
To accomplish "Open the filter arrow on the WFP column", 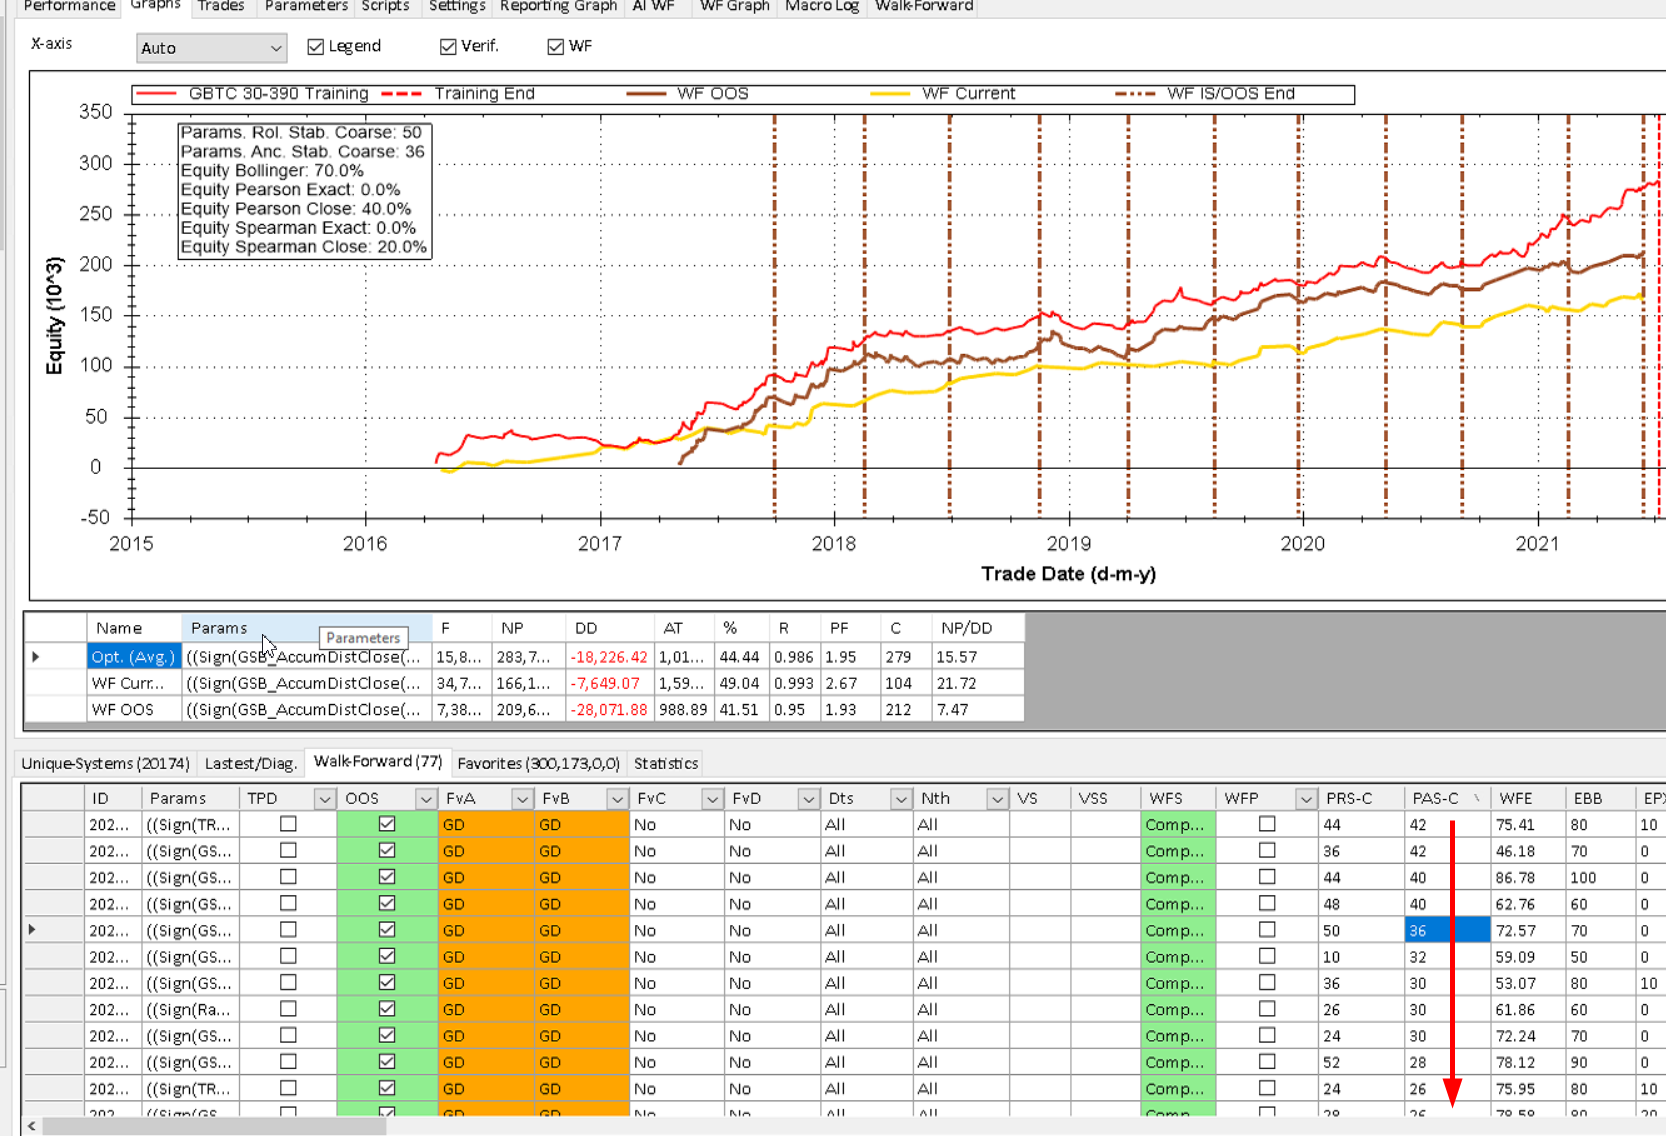I will coord(1305,799).
